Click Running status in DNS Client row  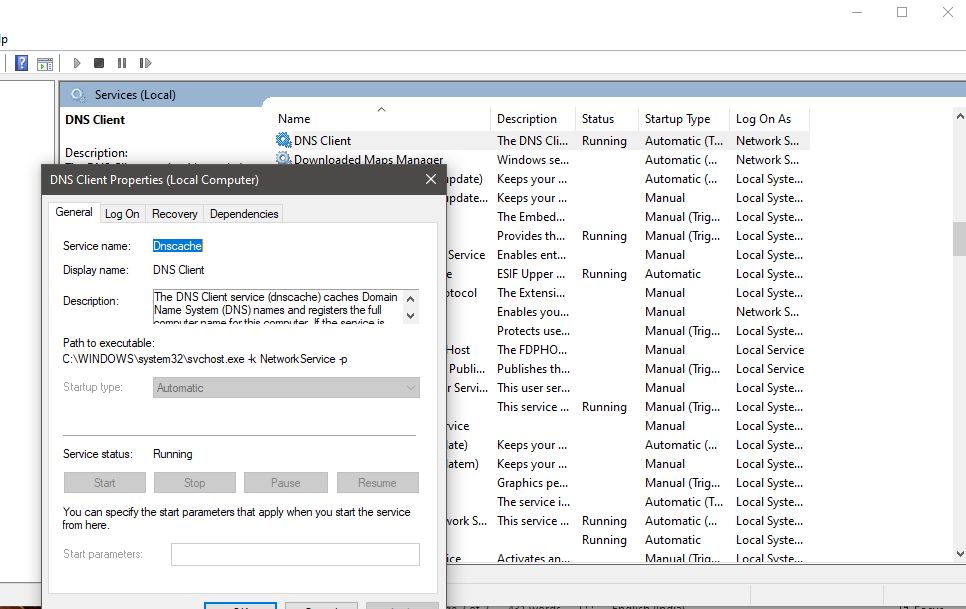click(x=604, y=140)
